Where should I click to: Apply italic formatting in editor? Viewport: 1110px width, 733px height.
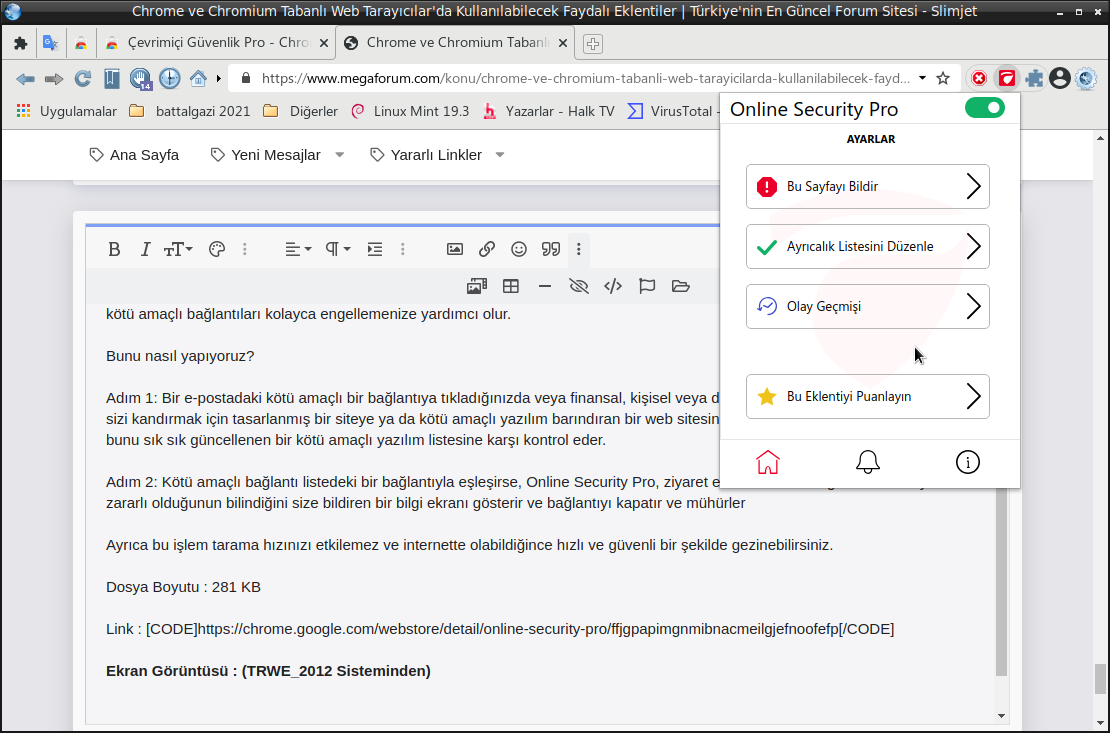coord(145,249)
